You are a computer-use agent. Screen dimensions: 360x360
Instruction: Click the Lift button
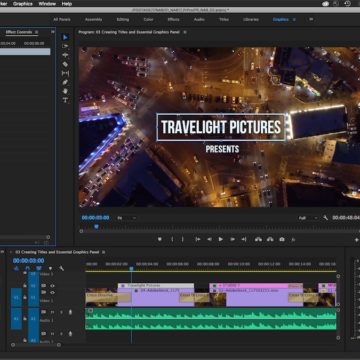(x=258, y=239)
